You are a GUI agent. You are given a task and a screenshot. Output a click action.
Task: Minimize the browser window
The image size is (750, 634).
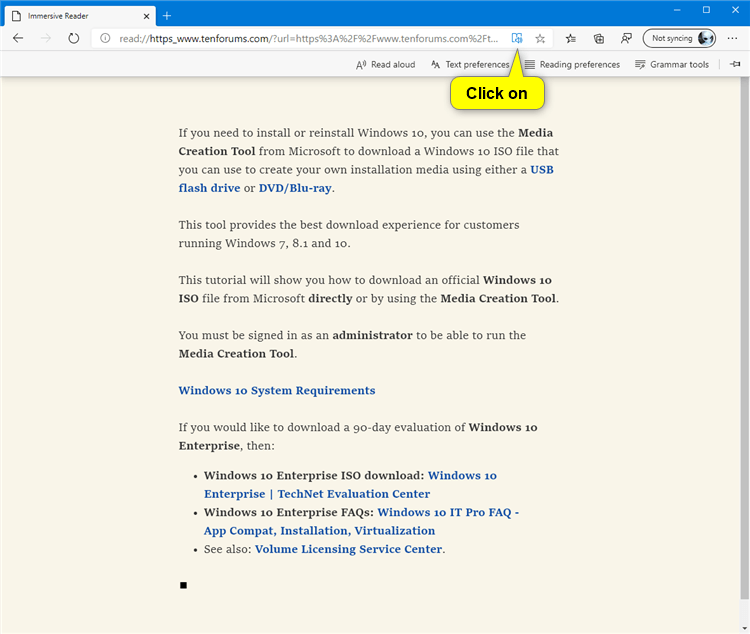tap(677, 10)
